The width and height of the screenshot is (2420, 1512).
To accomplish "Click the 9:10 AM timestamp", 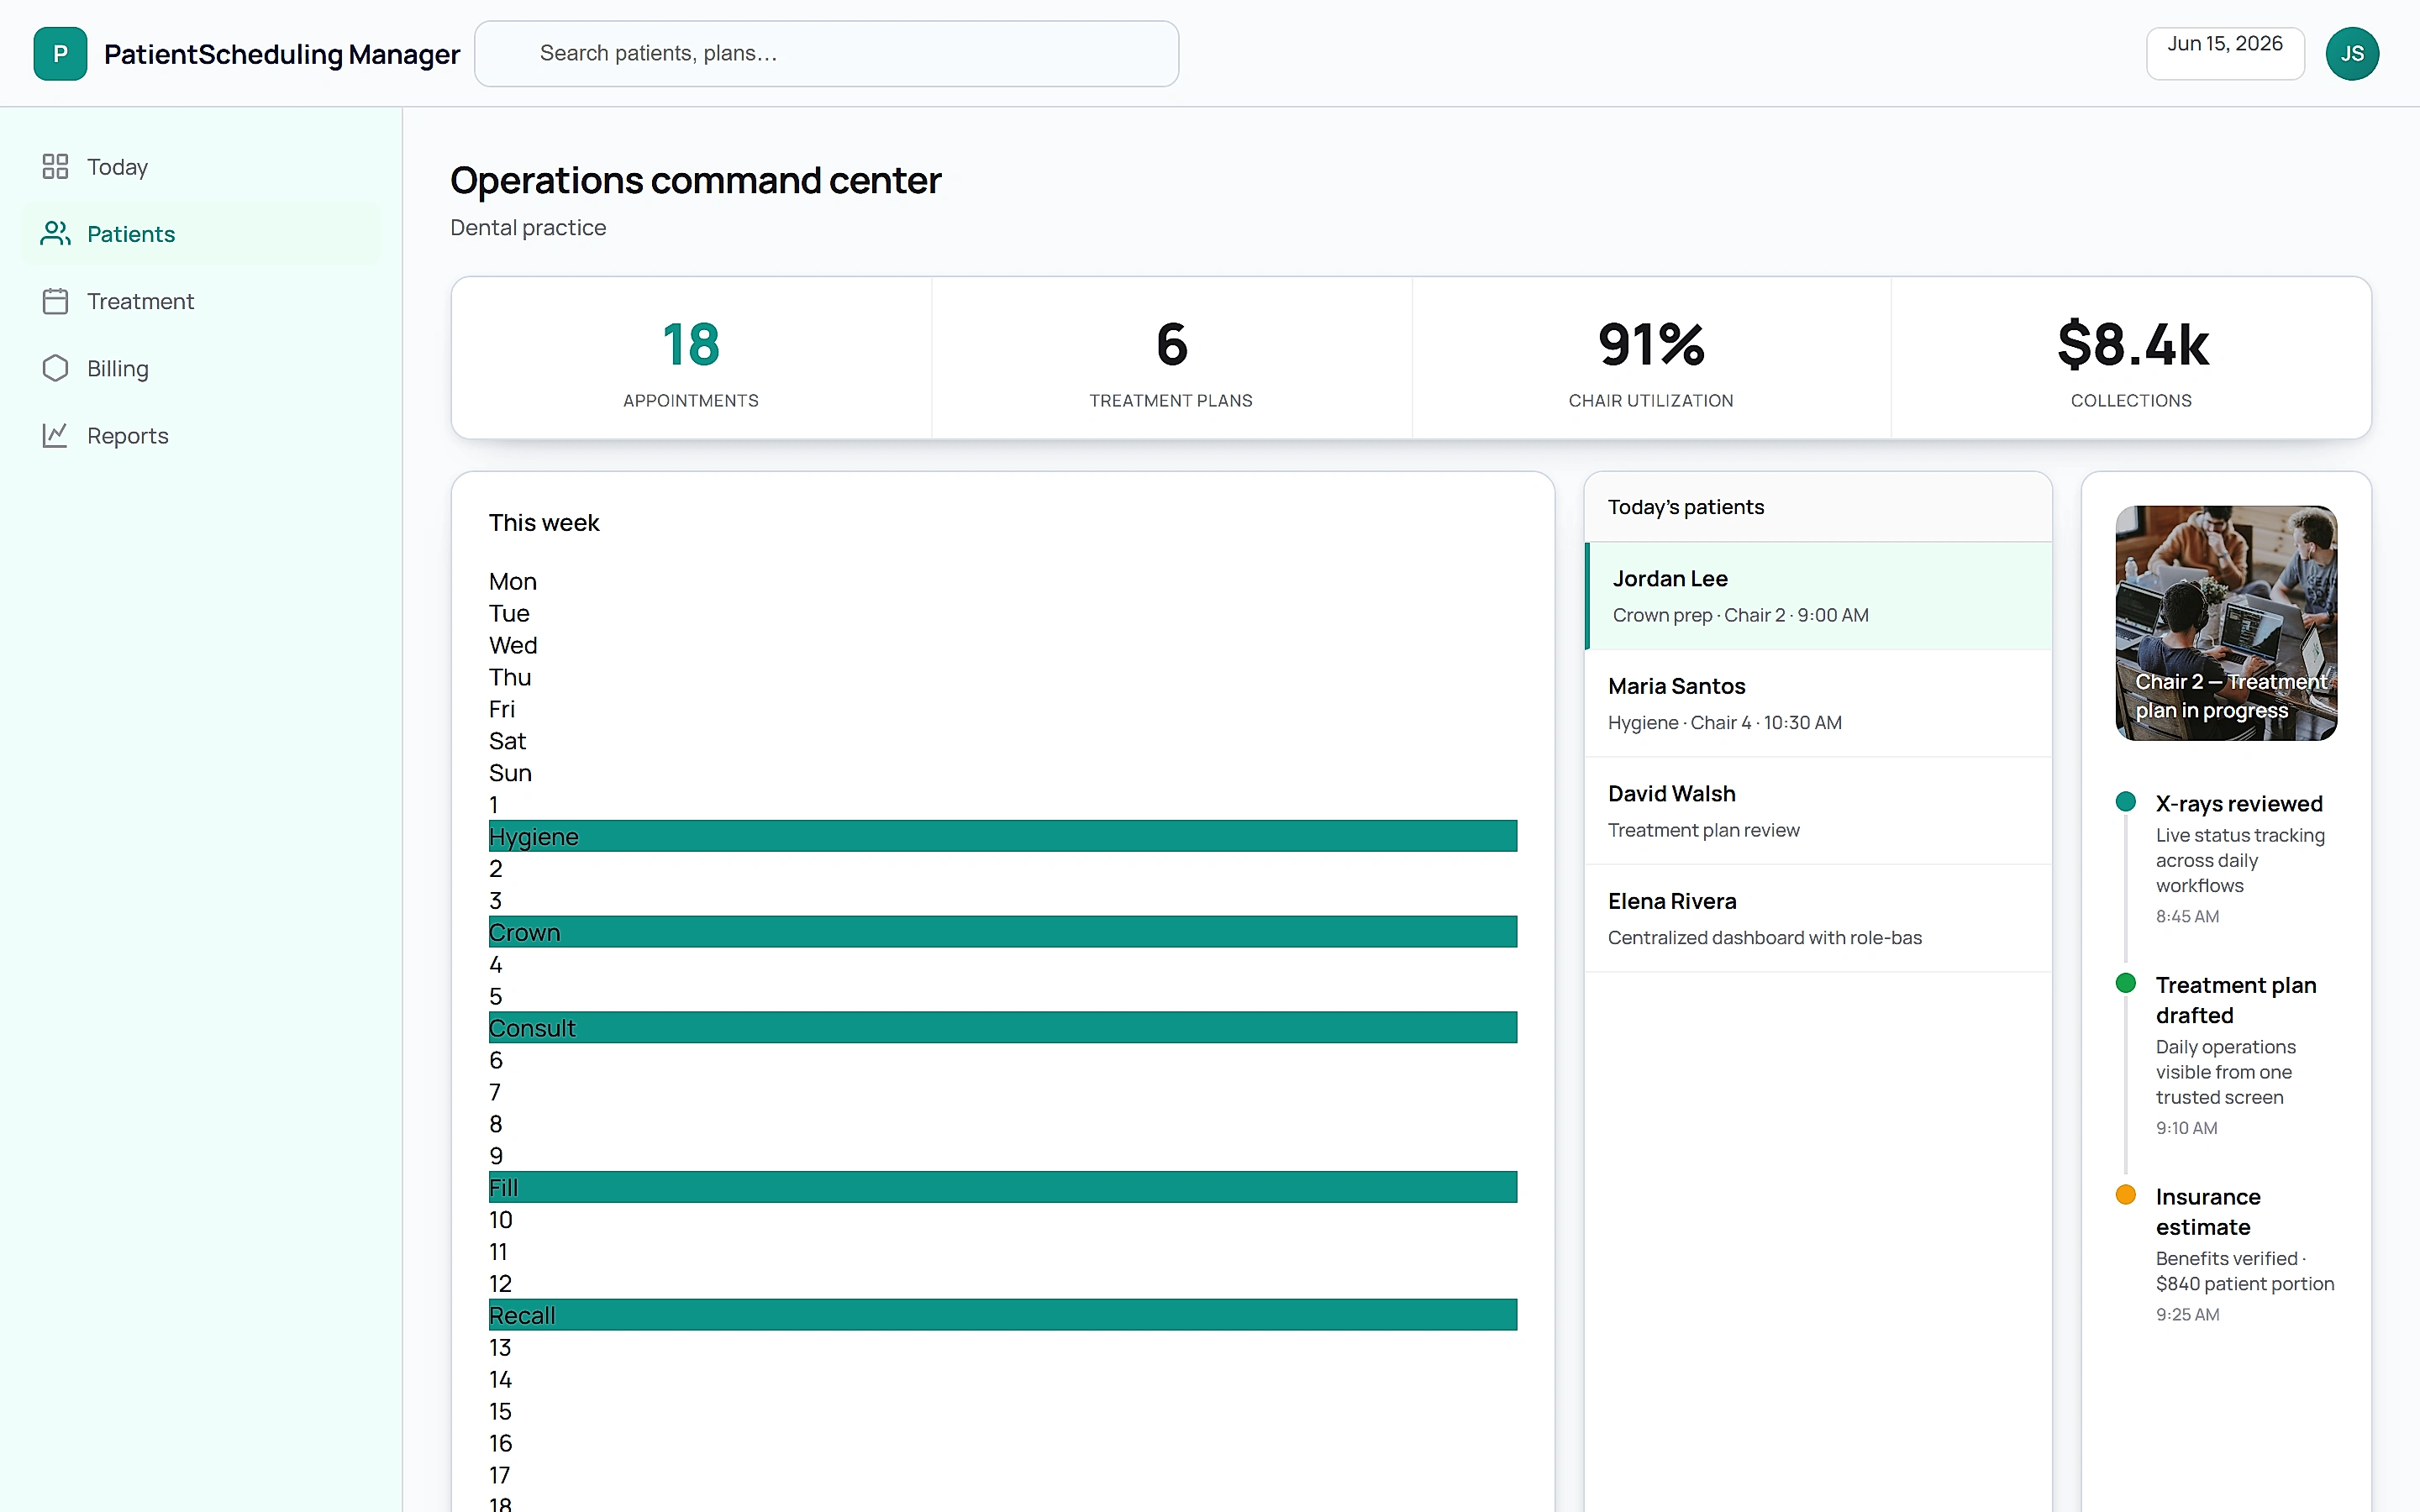I will pos(2187,1129).
